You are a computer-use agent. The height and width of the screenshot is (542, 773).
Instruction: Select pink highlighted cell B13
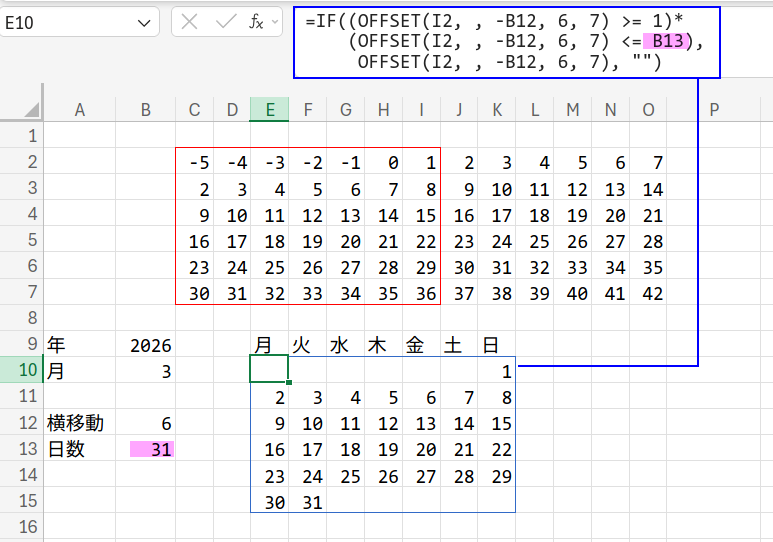[146, 449]
